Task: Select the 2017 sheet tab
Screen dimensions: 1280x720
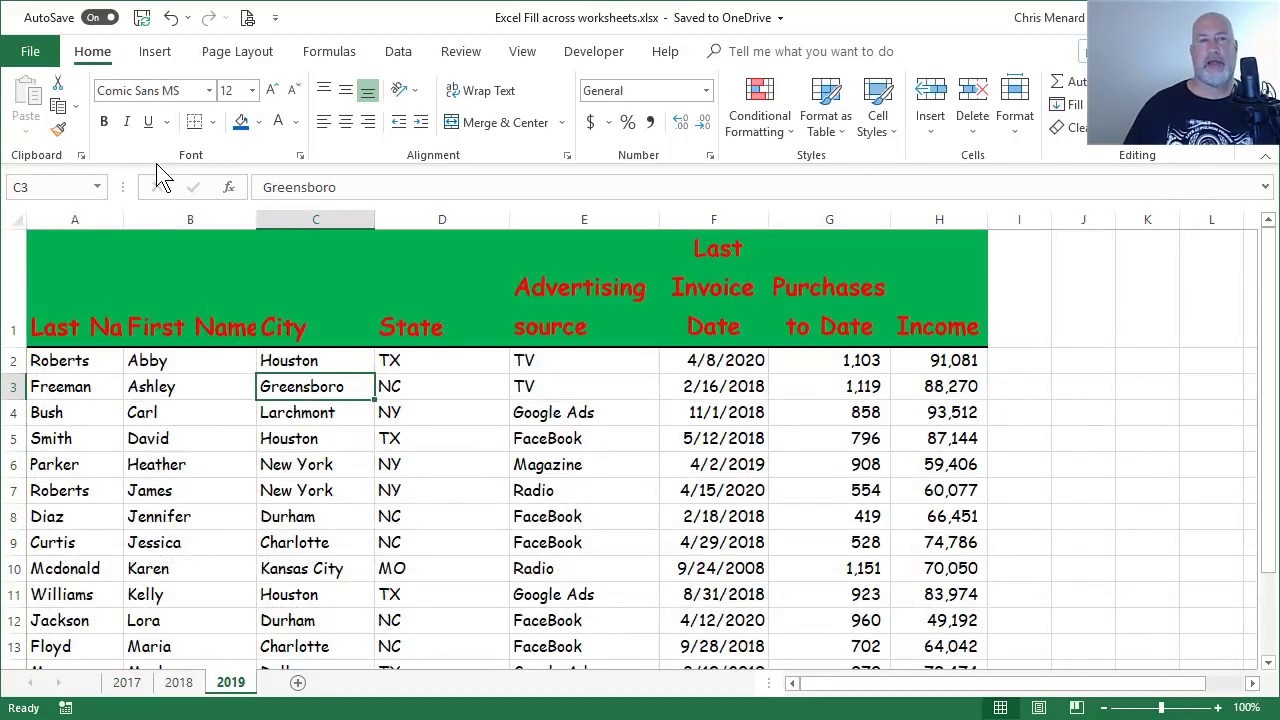Action: pyautogui.click(x=127, y=682)
